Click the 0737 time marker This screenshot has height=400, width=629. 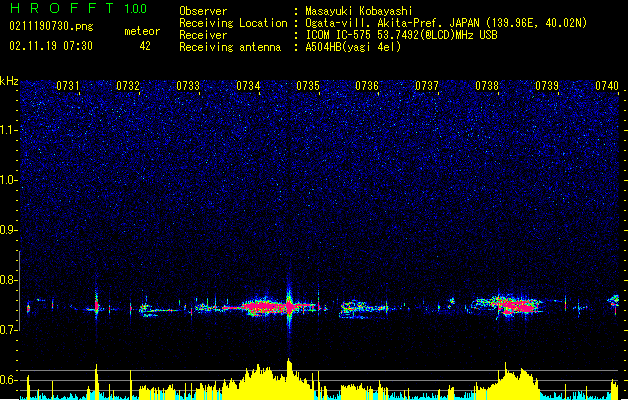427,86
